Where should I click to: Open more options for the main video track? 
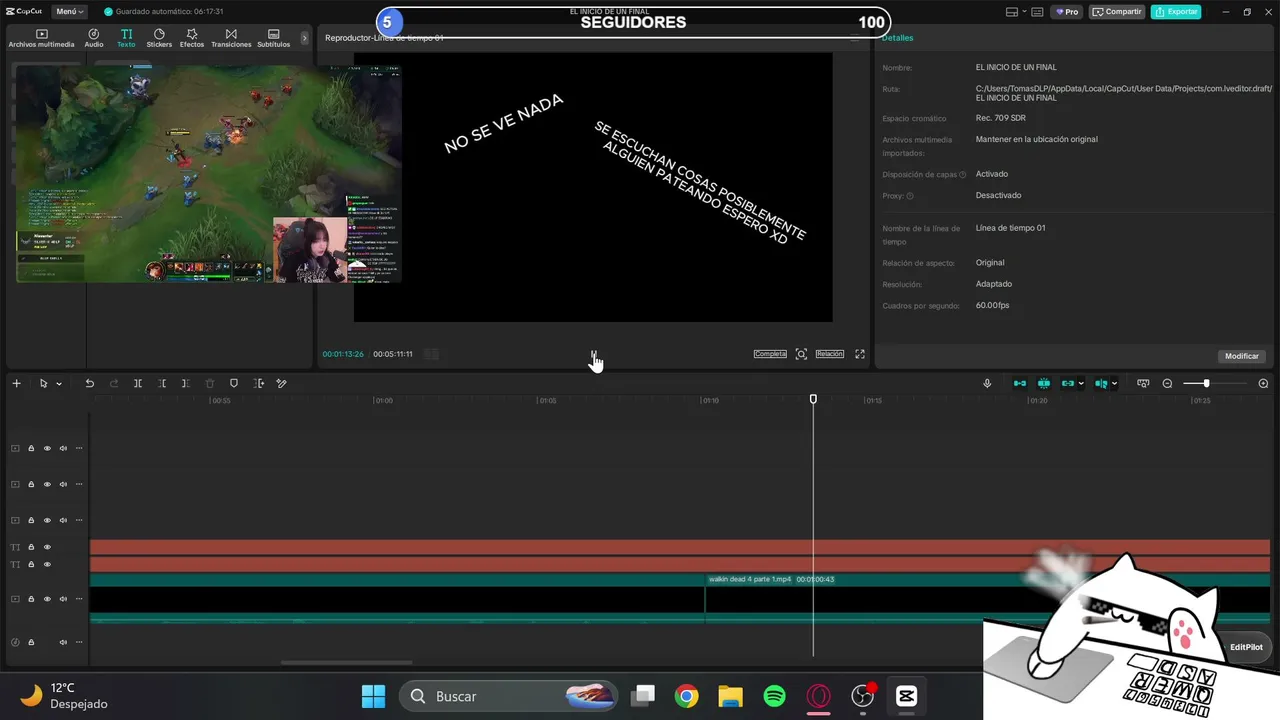(x=79, y=599)
